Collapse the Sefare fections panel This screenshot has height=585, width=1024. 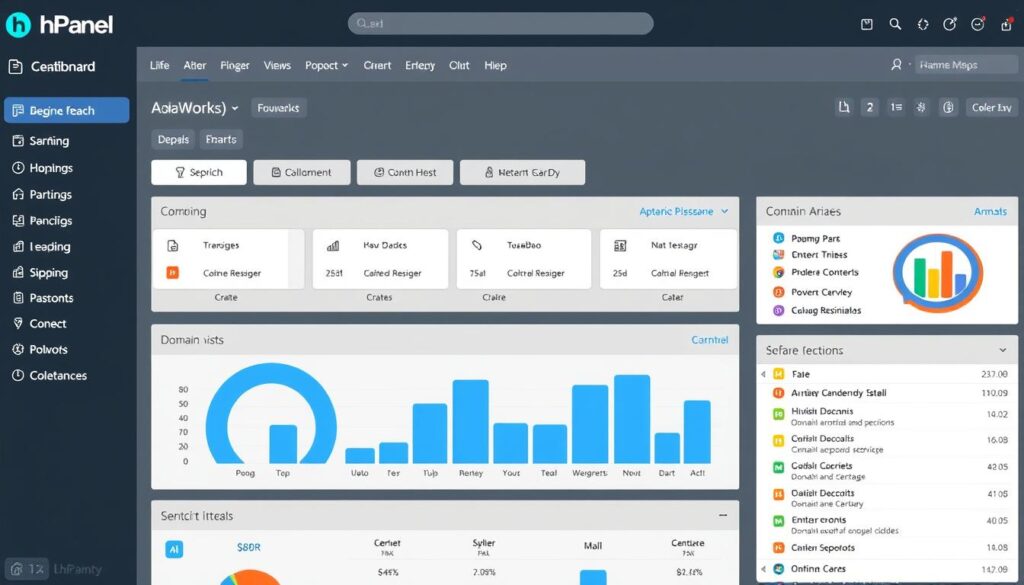click(1002, 351)
